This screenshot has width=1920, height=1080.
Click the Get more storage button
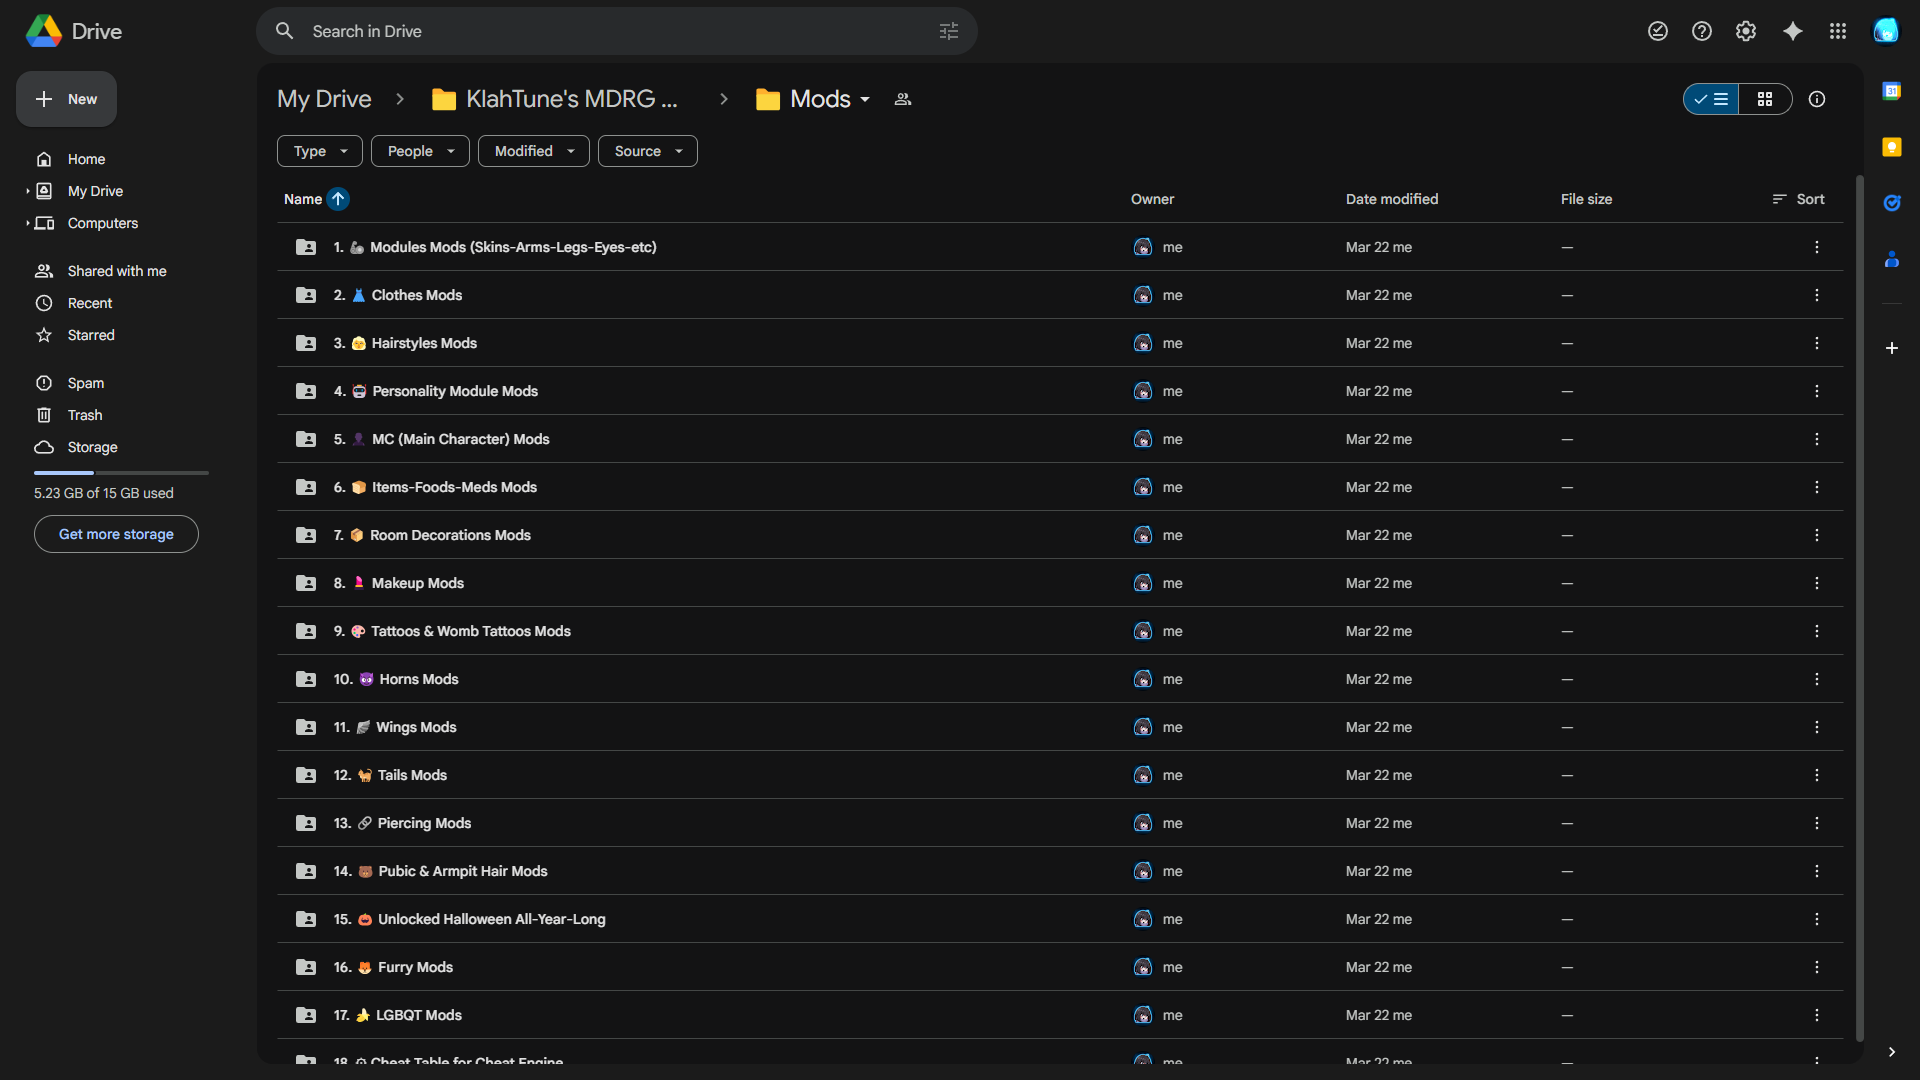coord(116,534)
